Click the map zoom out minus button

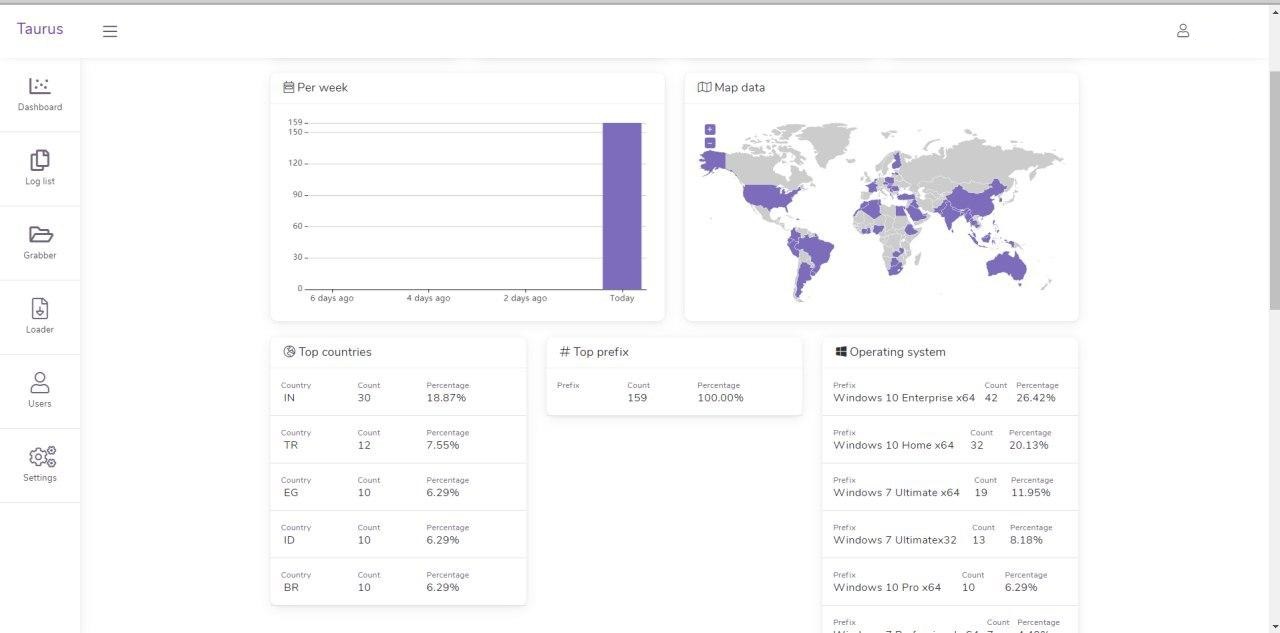point(710,143)
